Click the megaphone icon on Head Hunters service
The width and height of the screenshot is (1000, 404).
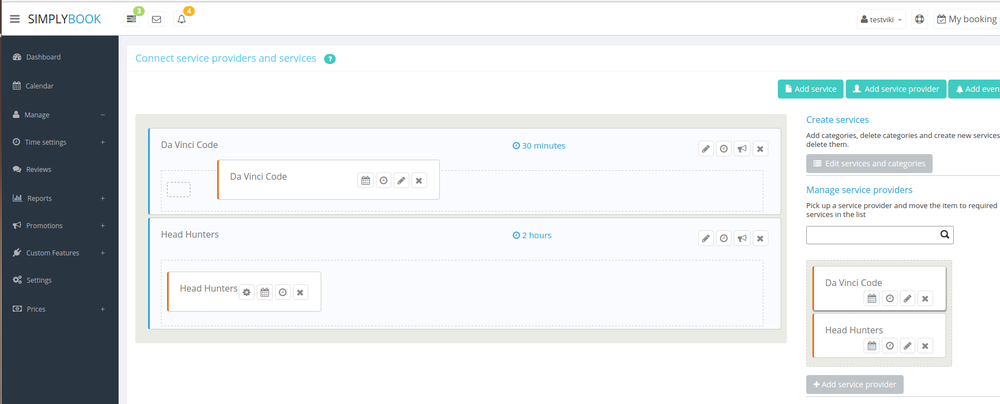pyautogui.click(x=742, y=239)
